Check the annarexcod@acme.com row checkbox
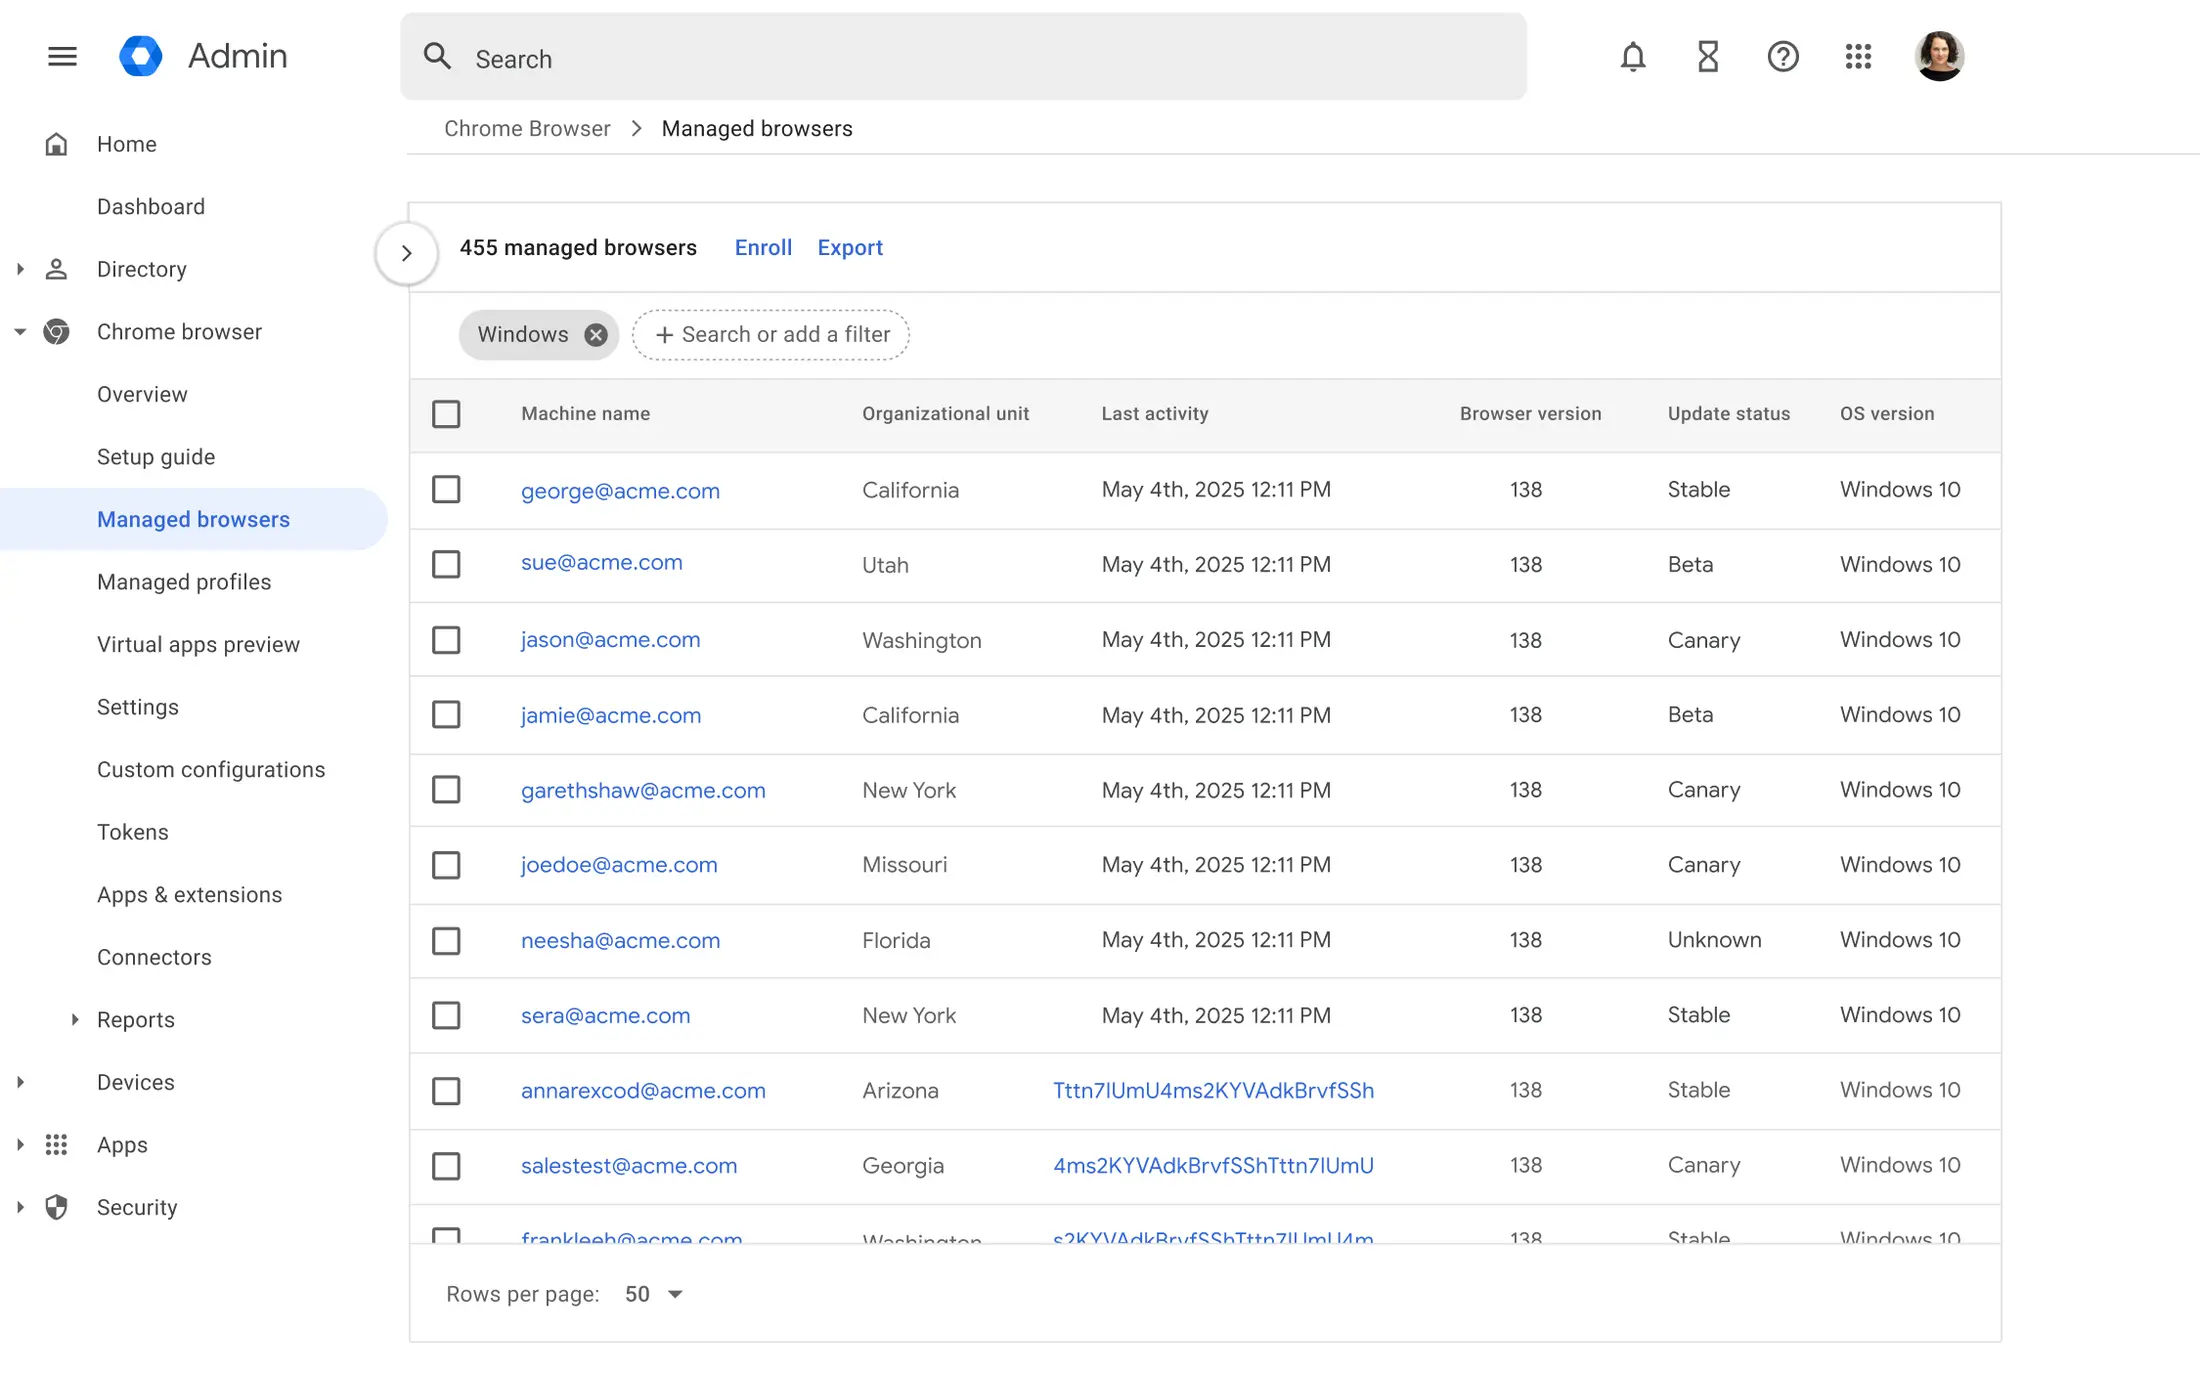Image resolution: width=2200 pixels, height=1376 pixels. point(446,1091)
